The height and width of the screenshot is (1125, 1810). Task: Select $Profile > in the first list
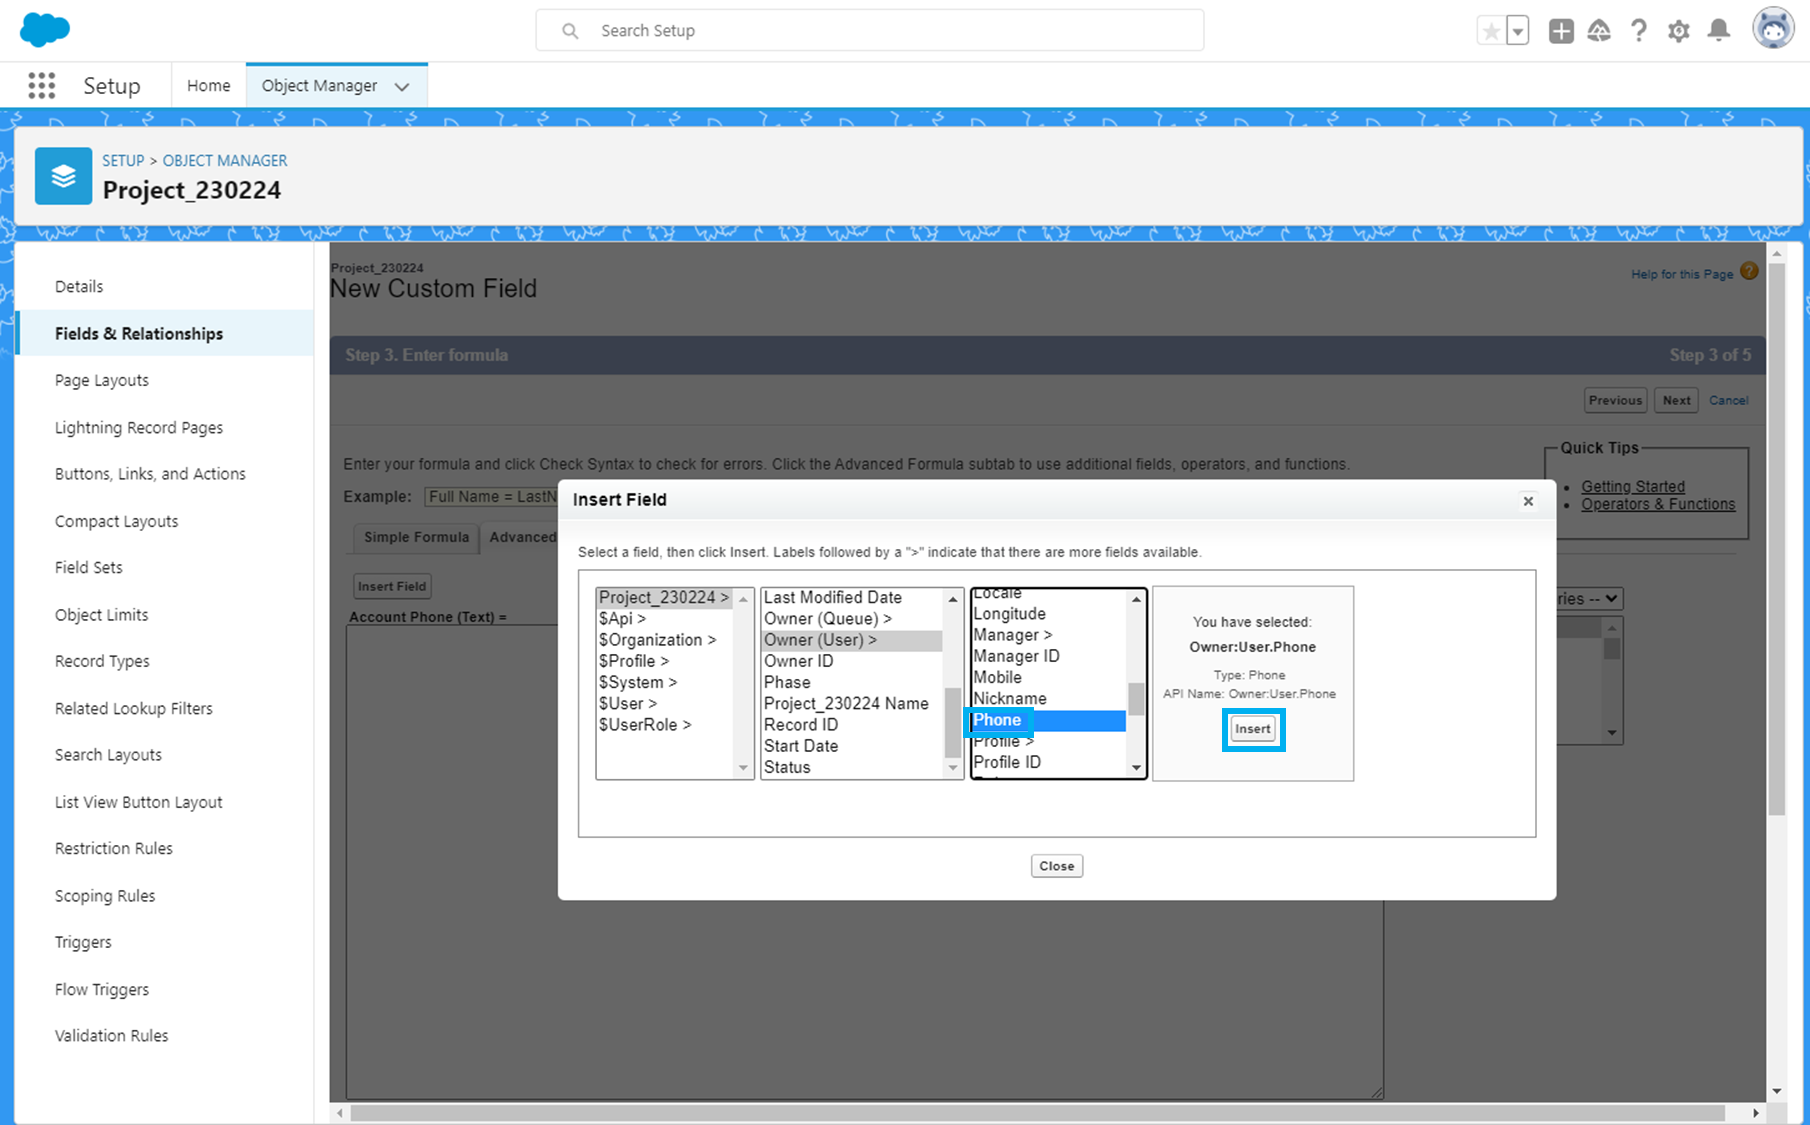665,661
